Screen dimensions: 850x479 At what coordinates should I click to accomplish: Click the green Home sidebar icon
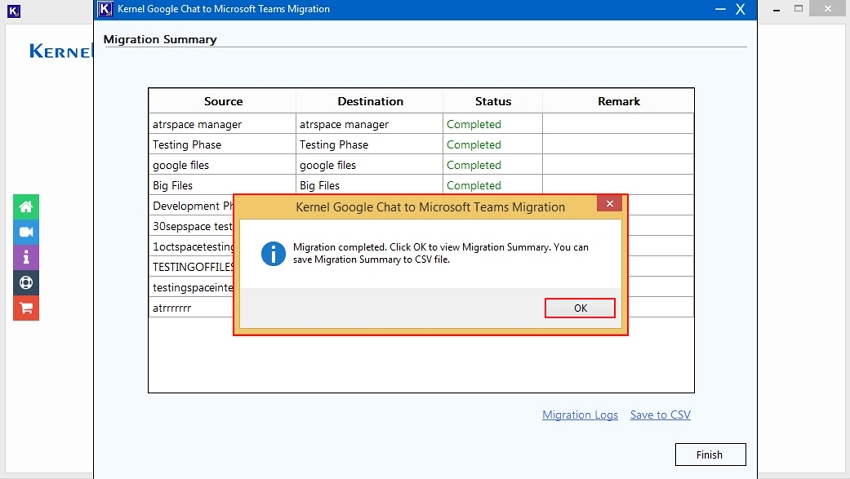(x=26, y=206)
